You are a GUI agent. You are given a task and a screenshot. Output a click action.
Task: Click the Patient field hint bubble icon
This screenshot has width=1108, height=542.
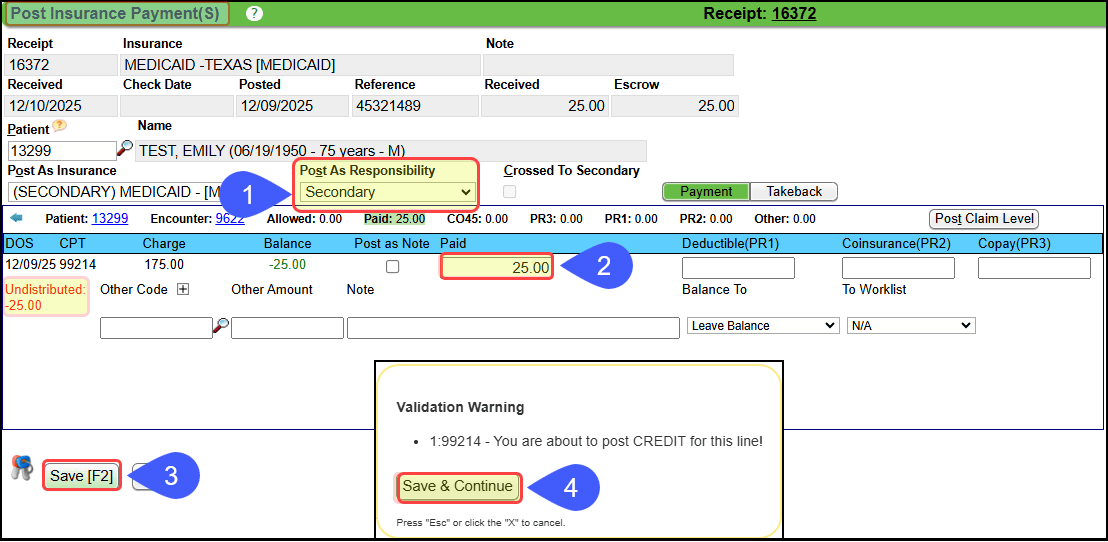point(60,126)
